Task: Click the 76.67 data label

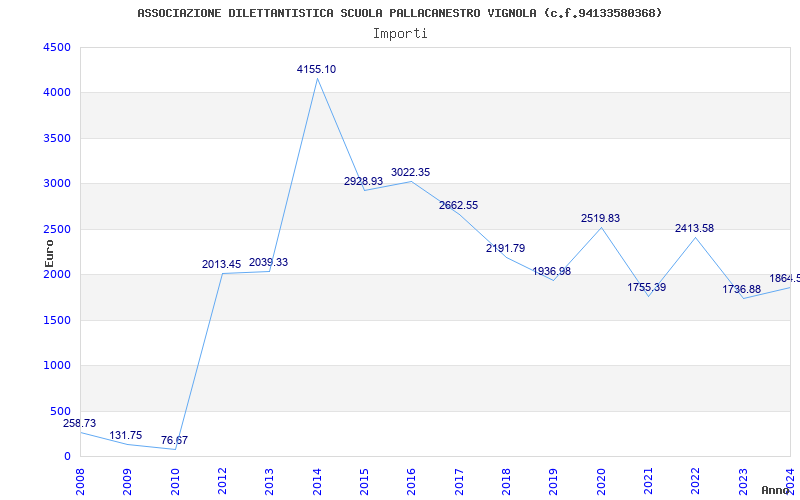Action: [174, 440]
